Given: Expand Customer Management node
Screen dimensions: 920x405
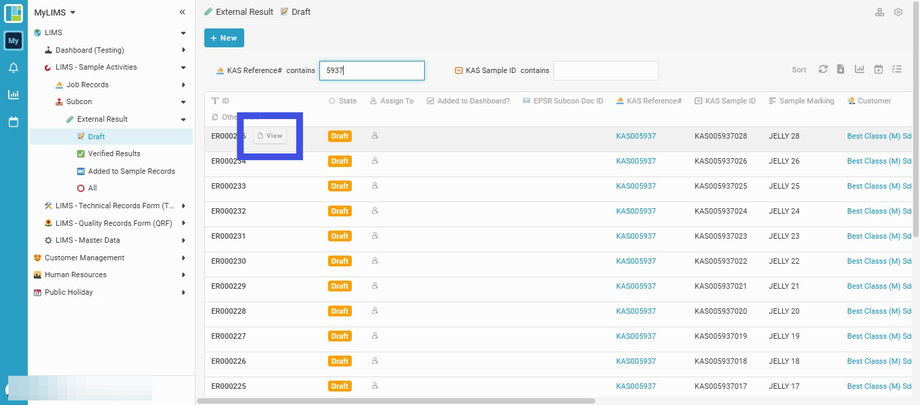Looking at the screenshot, I should point(183,258).
